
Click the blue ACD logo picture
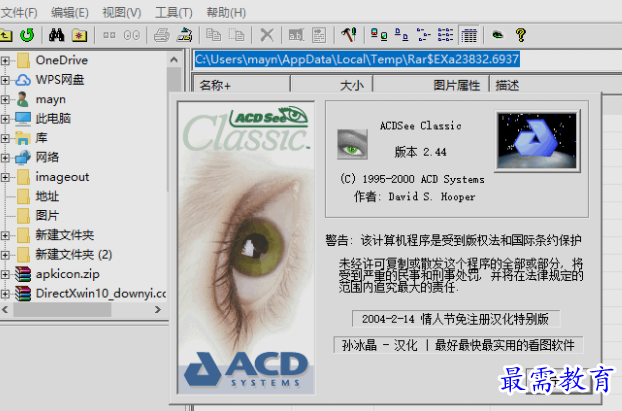pyautogui.click(x=538, y=140)
